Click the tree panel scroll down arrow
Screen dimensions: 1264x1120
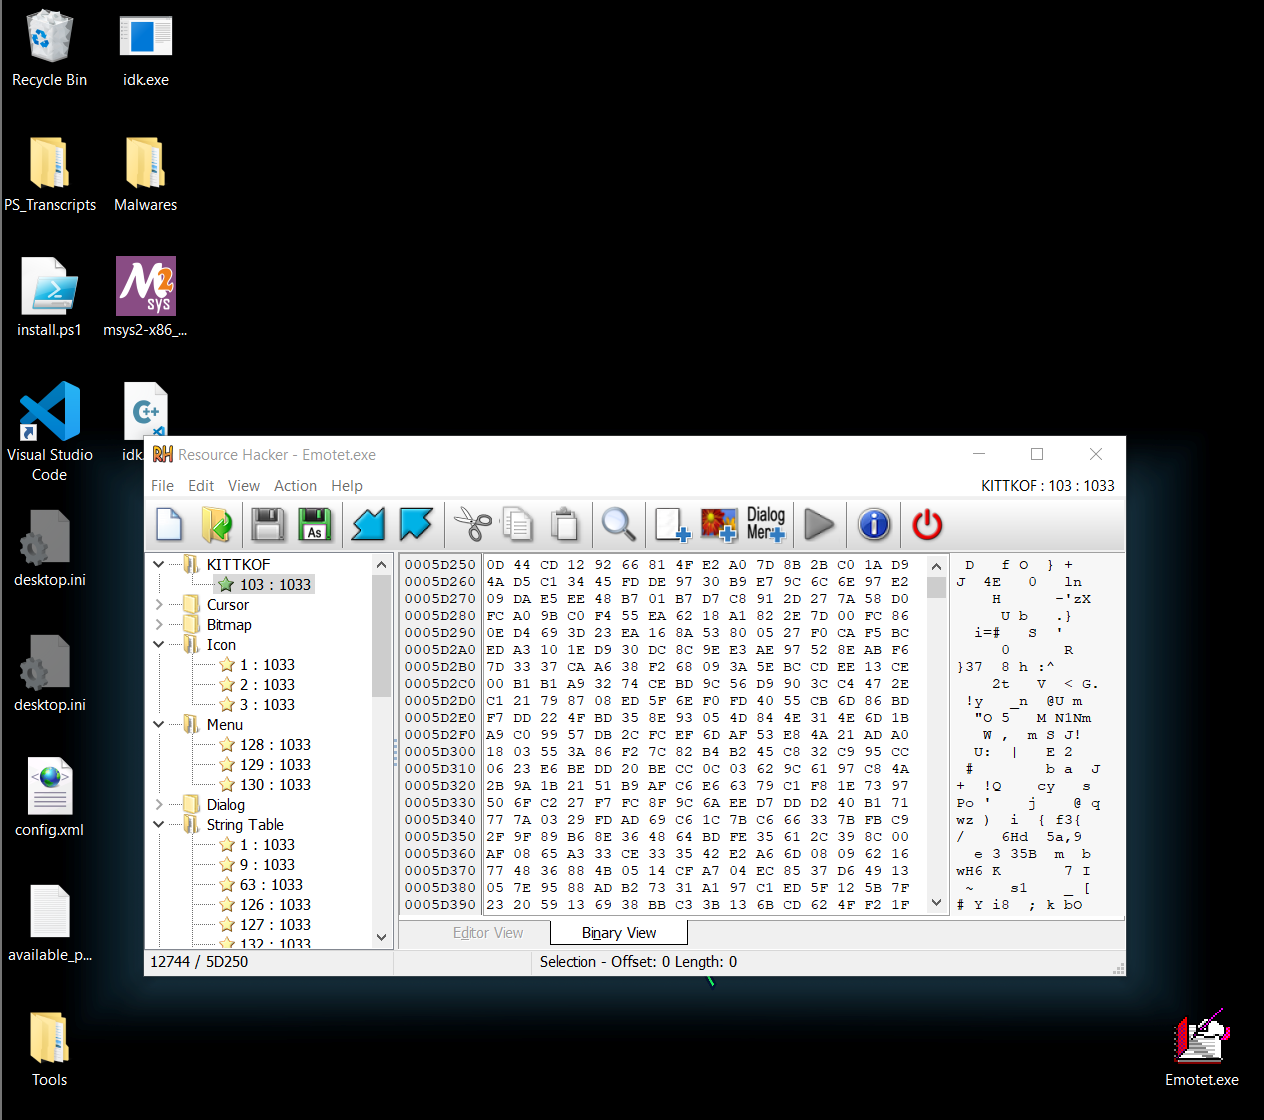click(x=381, y=938)
